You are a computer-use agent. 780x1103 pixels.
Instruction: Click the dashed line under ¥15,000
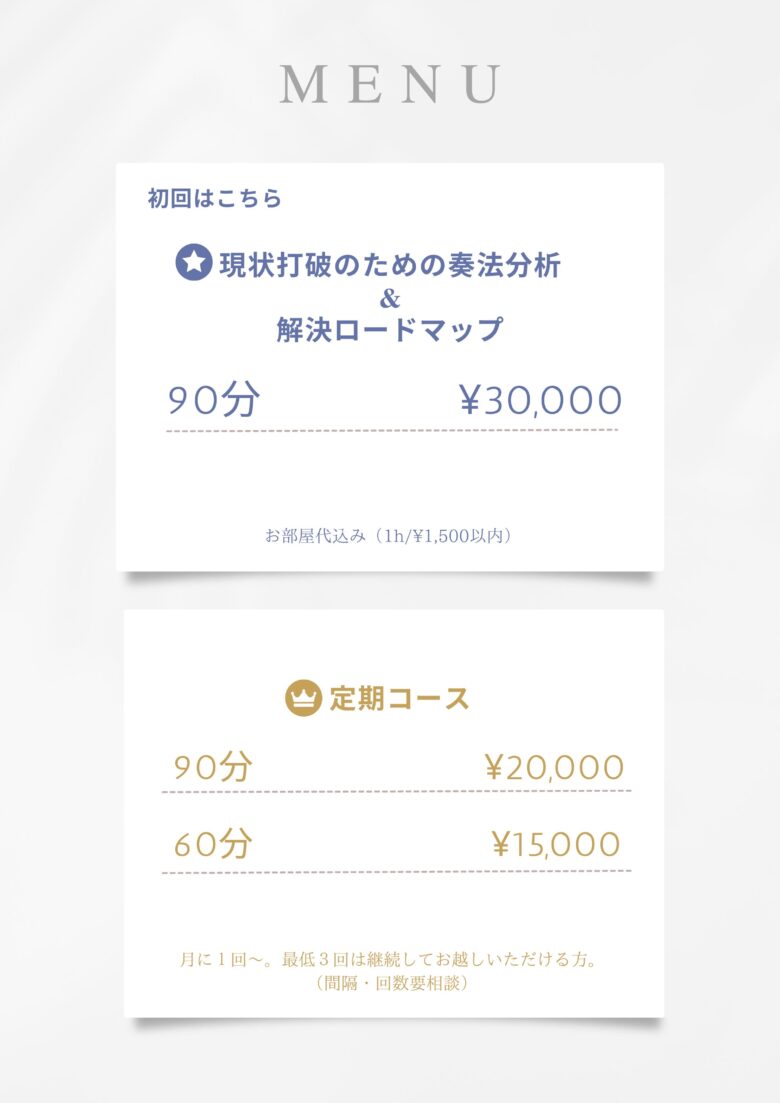click(396, 872)
